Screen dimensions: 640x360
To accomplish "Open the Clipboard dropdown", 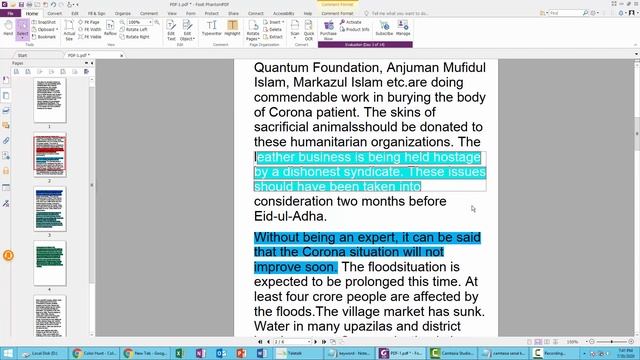I will tap(45, 29).
